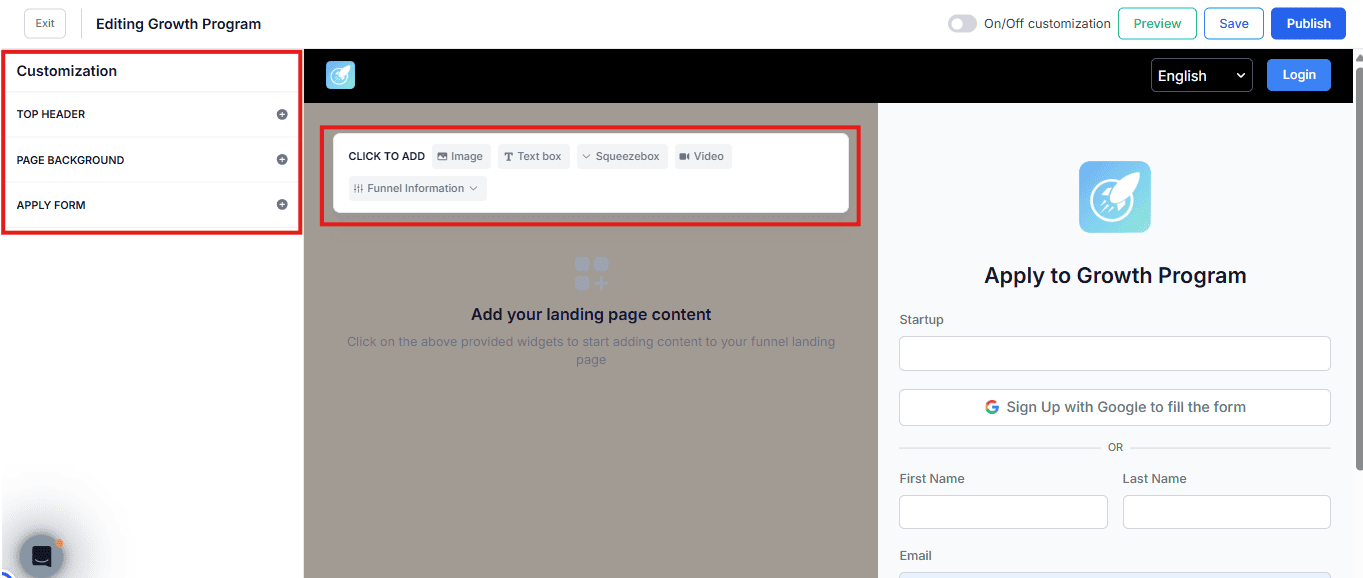Click the grid-plus placeholder icon

coord(591,273)
